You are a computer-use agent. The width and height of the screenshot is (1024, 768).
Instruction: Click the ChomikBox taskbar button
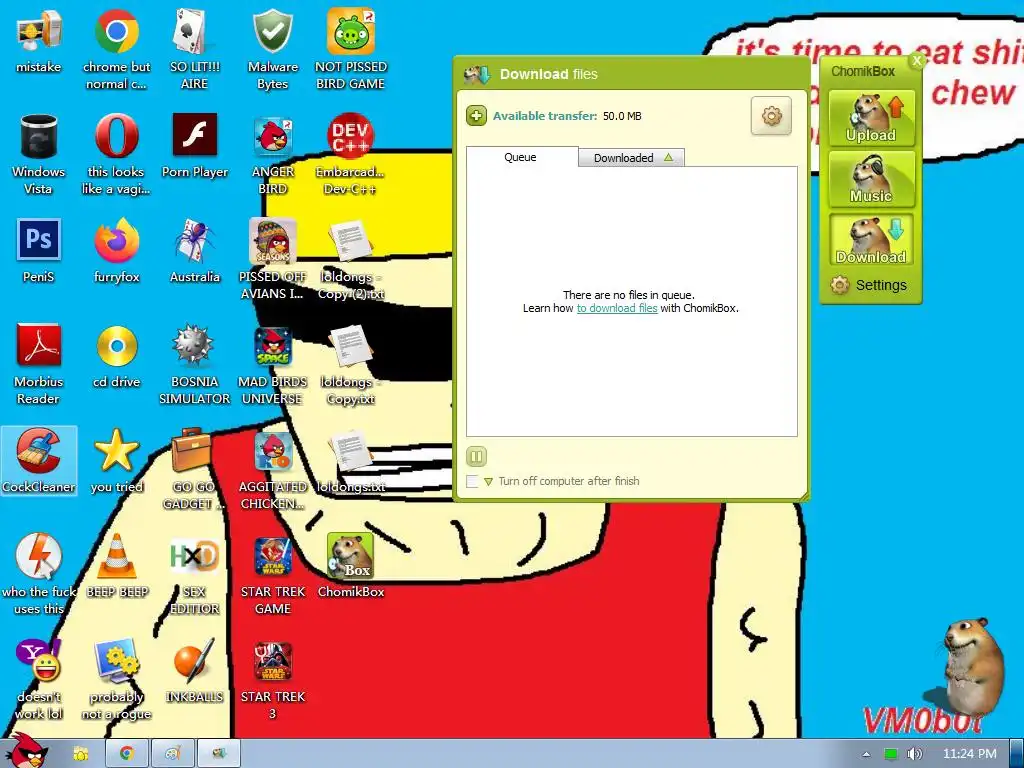pyautogui.click(x=219, y=754)
